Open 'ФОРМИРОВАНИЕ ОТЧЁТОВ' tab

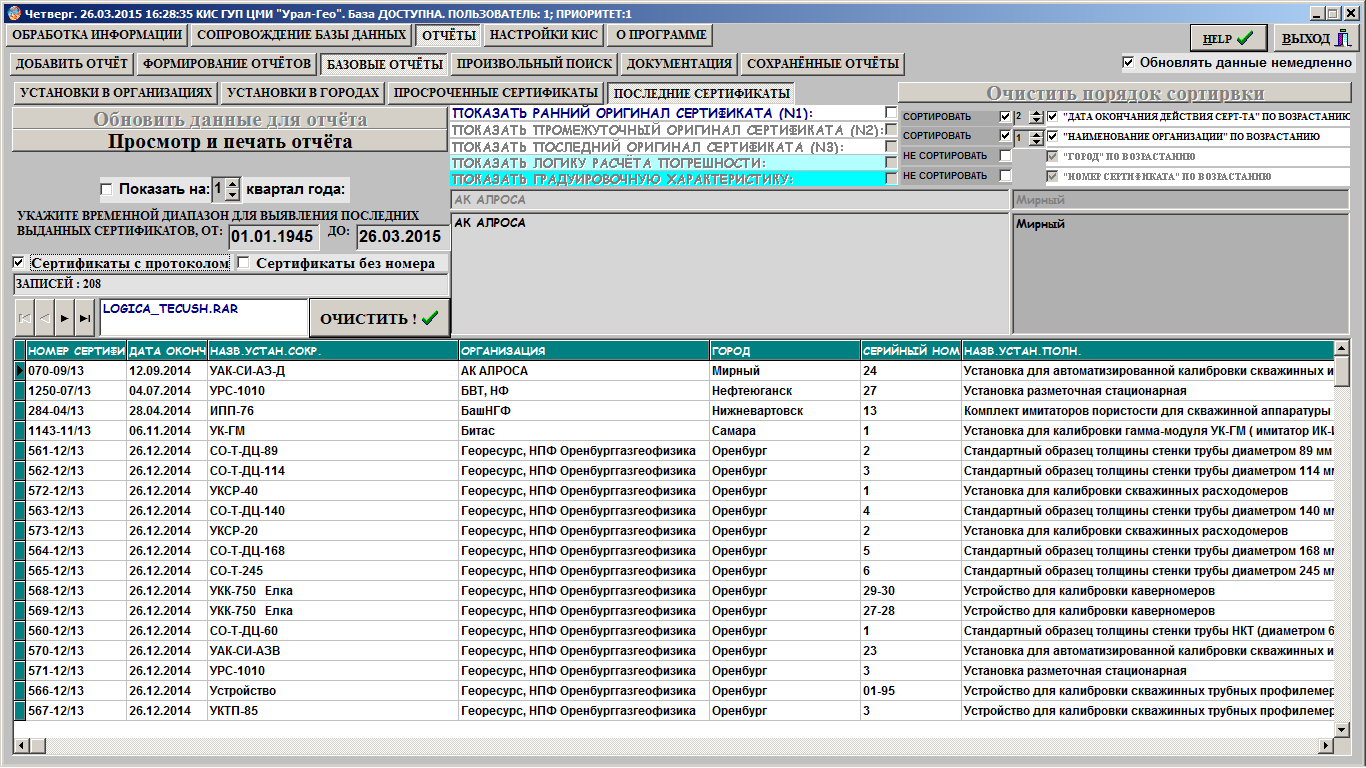pos(227,64)
